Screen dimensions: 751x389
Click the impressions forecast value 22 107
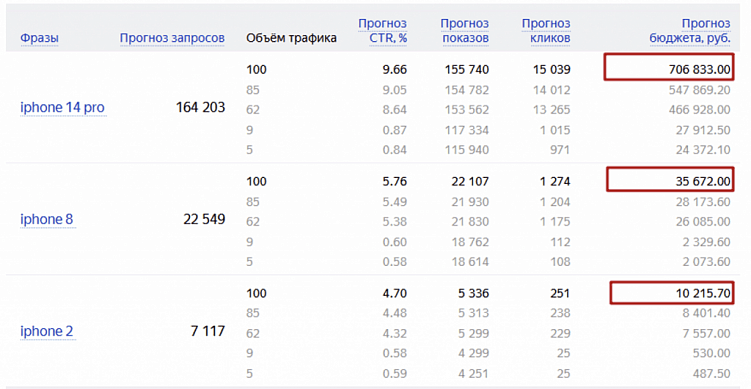470,181
